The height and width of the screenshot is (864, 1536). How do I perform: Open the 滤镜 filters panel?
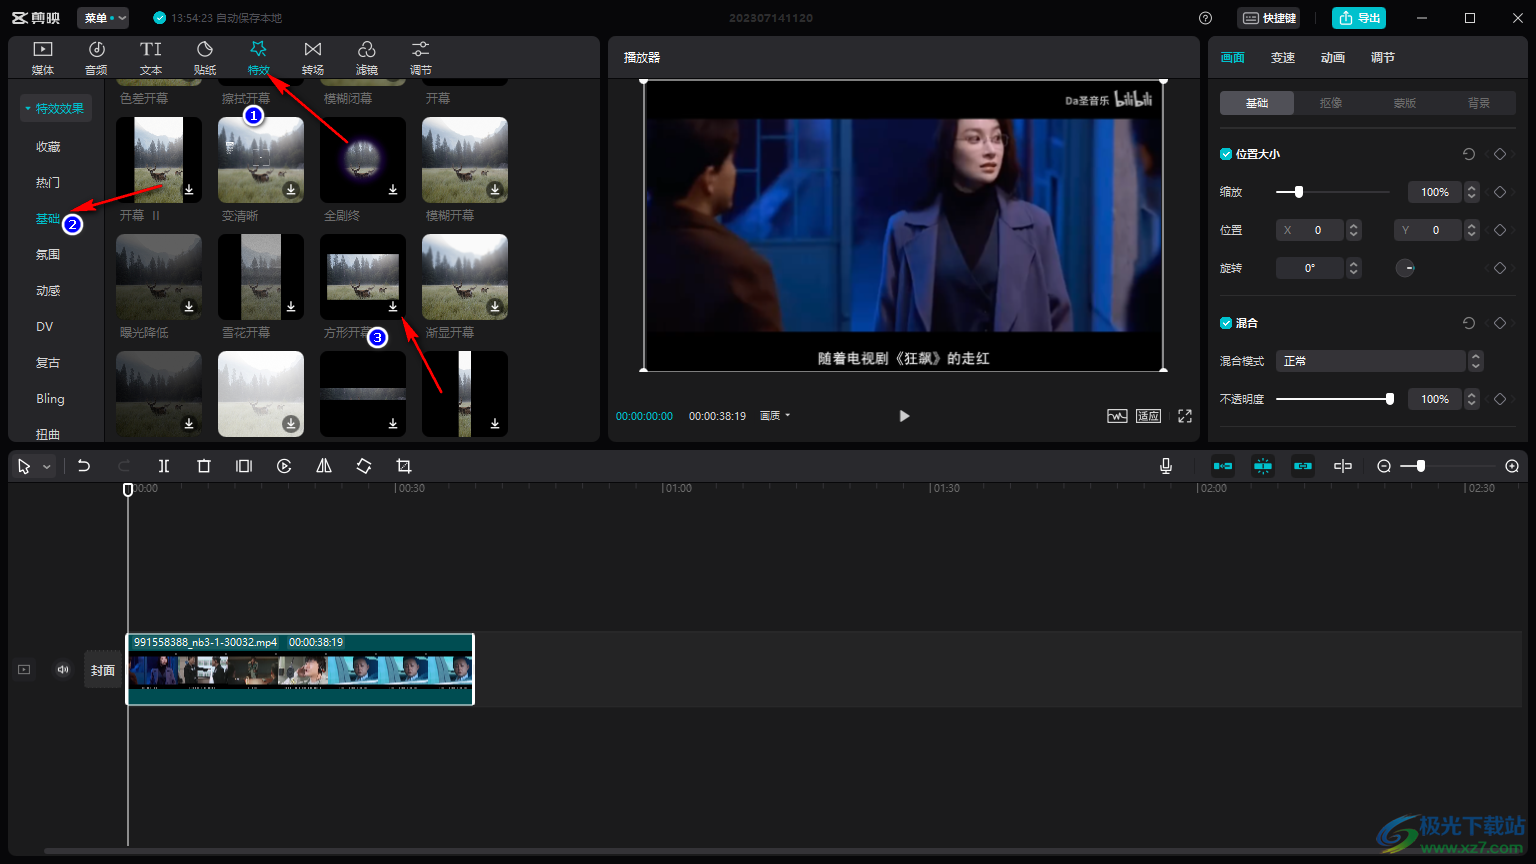coord(367,58)
